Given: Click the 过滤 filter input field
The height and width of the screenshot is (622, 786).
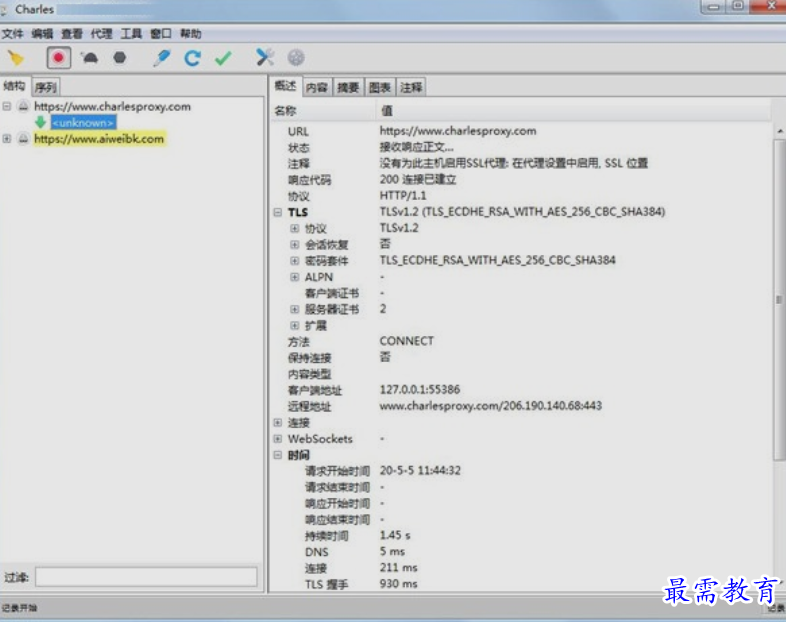Looking at the screenshot, I should pos(146,577).
